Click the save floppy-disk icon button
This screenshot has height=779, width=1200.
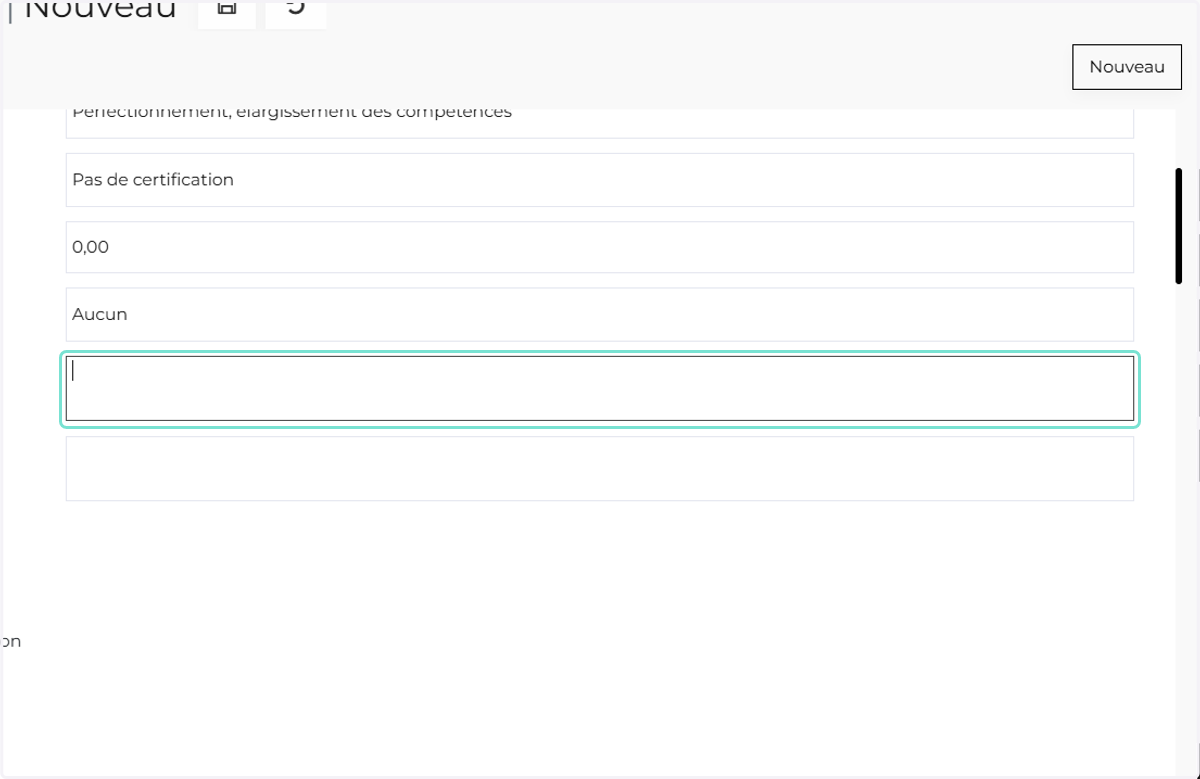click(227, 12)
